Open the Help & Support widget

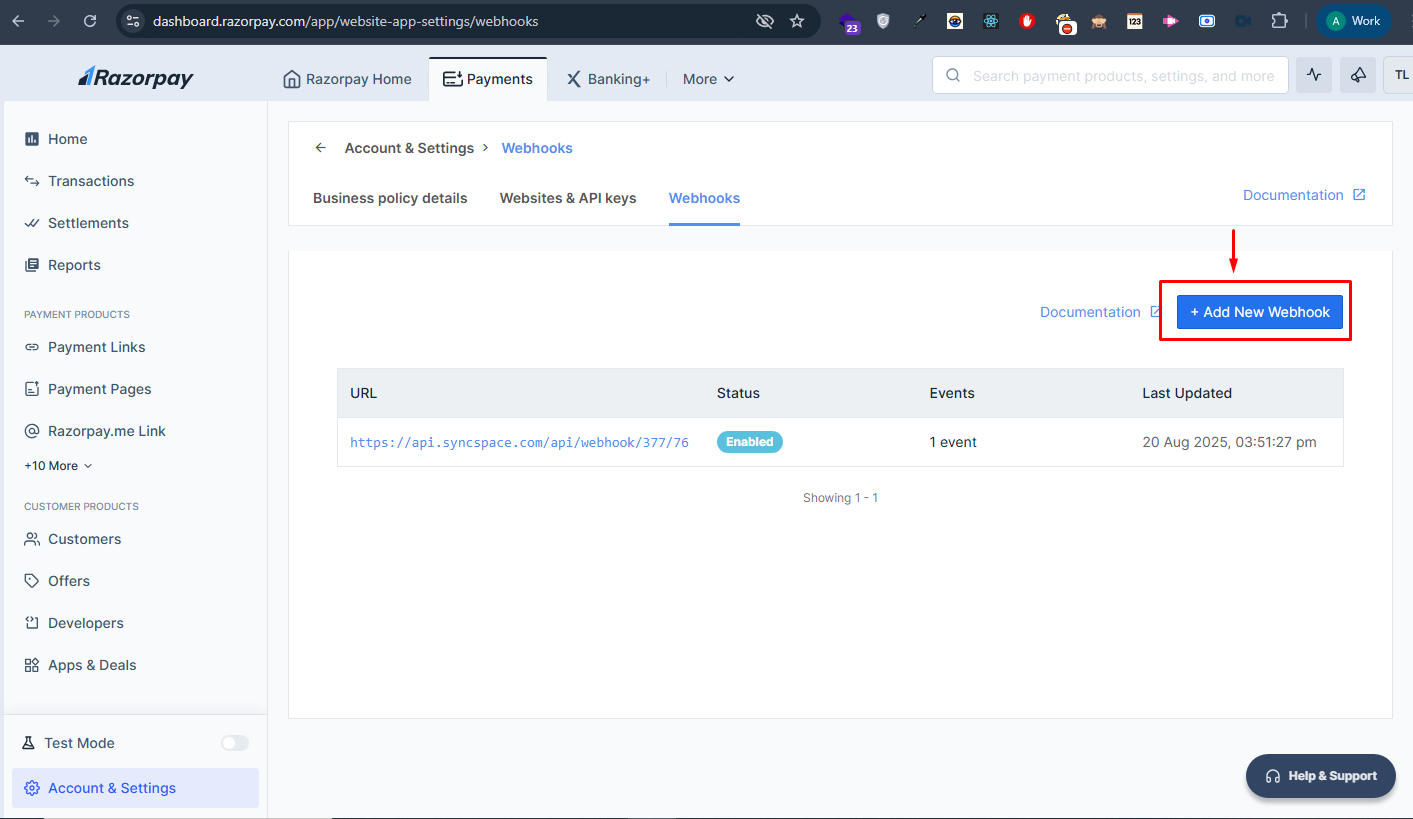click(x=1320, y=776)
